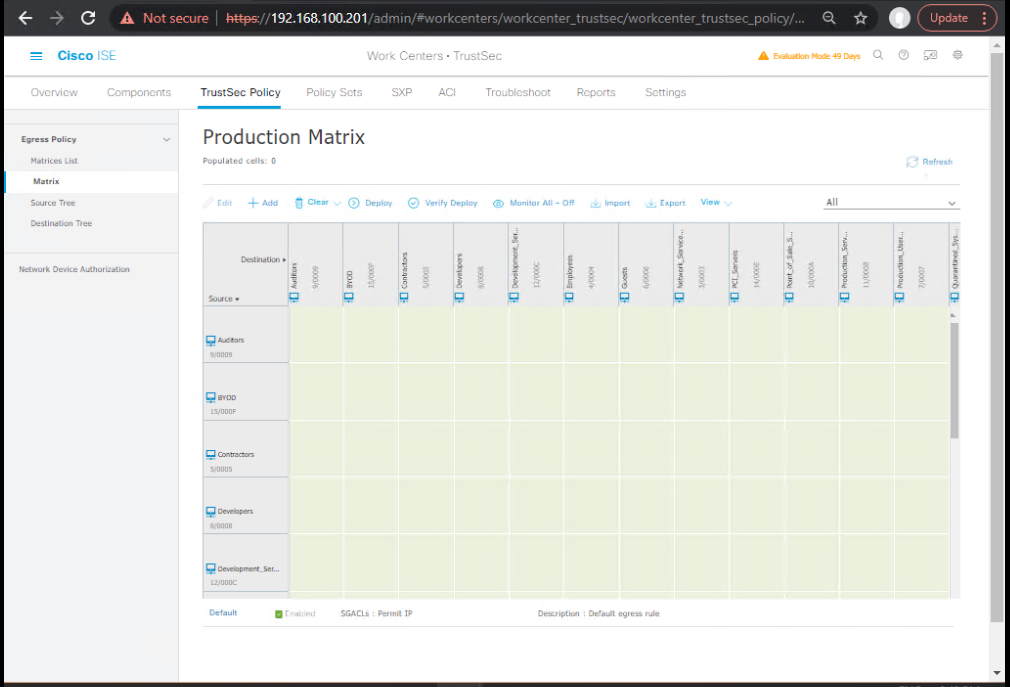Click the Contractors source row SGT icon
The width and height of the screenshot is (1010, 687).
click(x=211, y=454)
